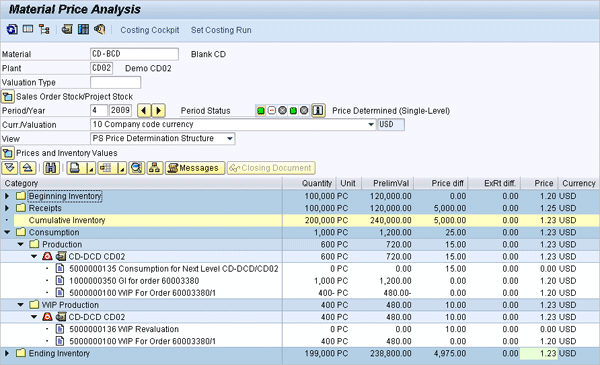Screen dimensions: 600x365
Task: Click the material master icon in top toolbar
Action: click(67, 29)
